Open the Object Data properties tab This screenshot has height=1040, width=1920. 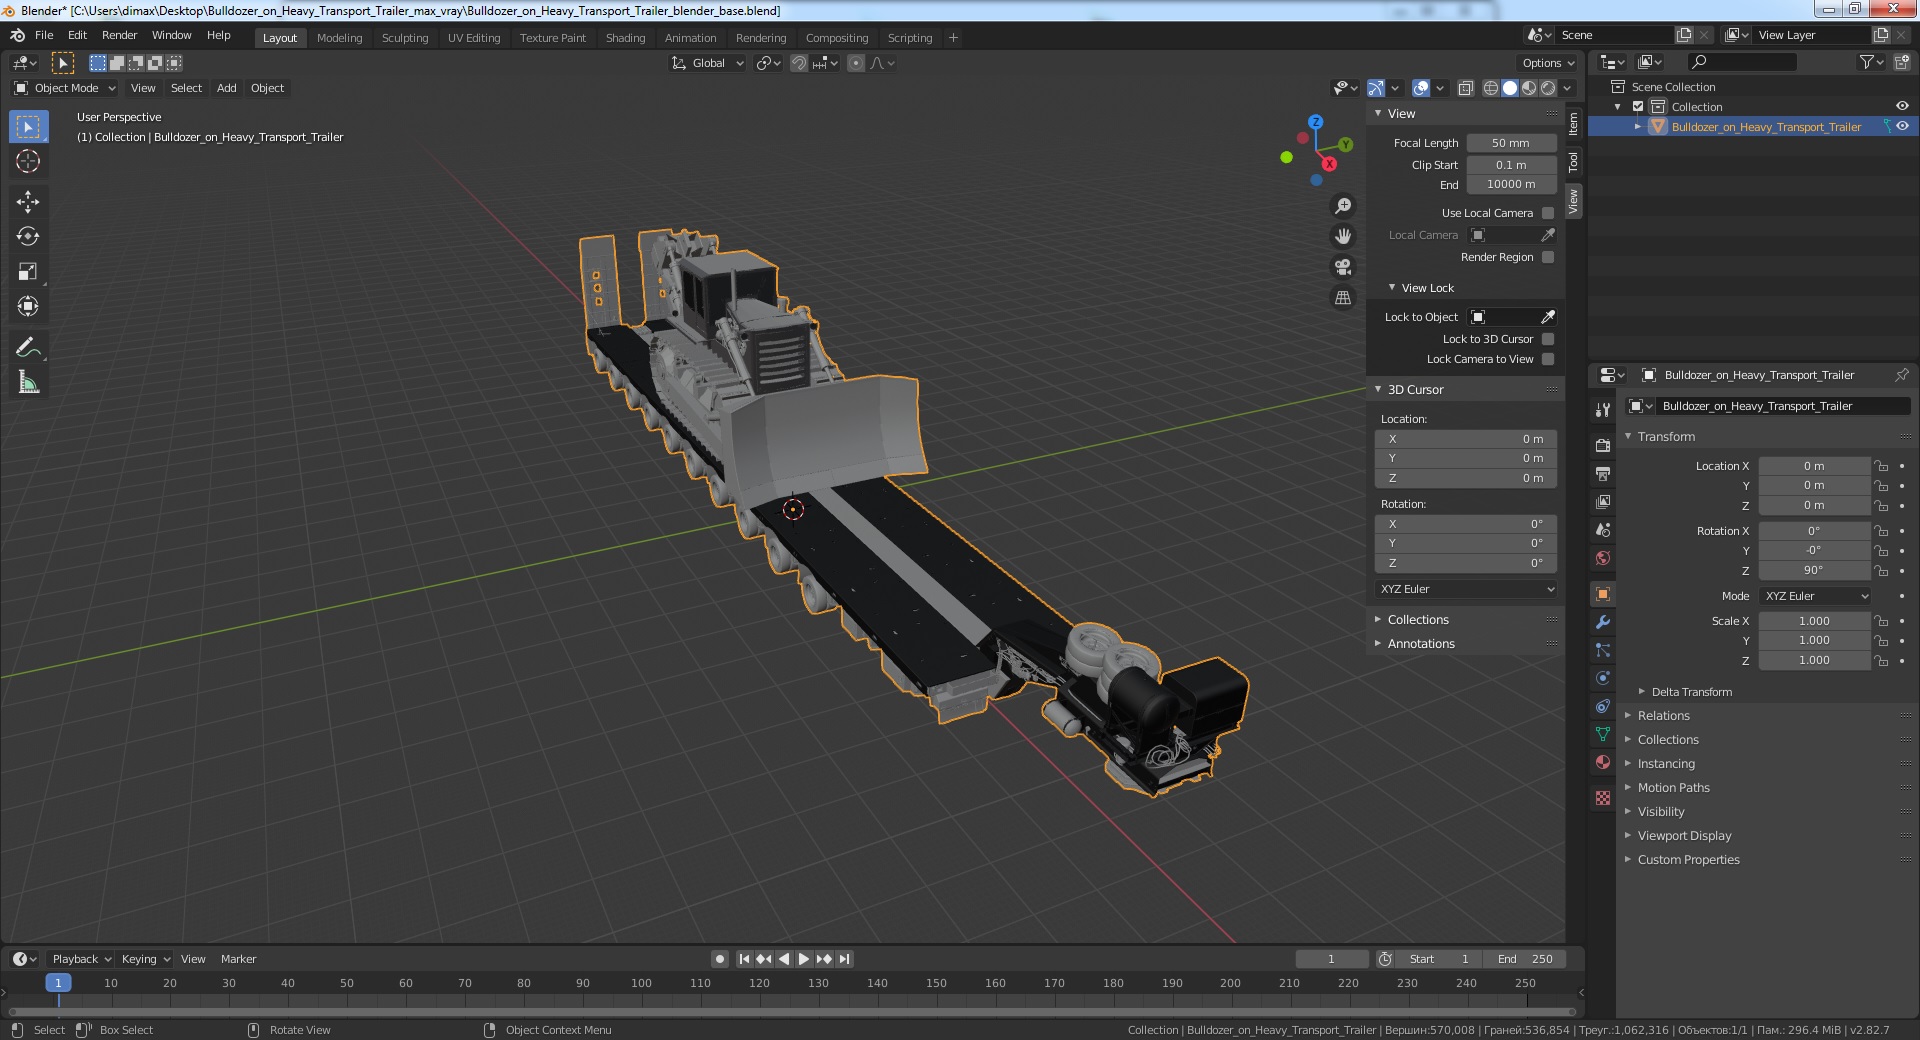1603,734
